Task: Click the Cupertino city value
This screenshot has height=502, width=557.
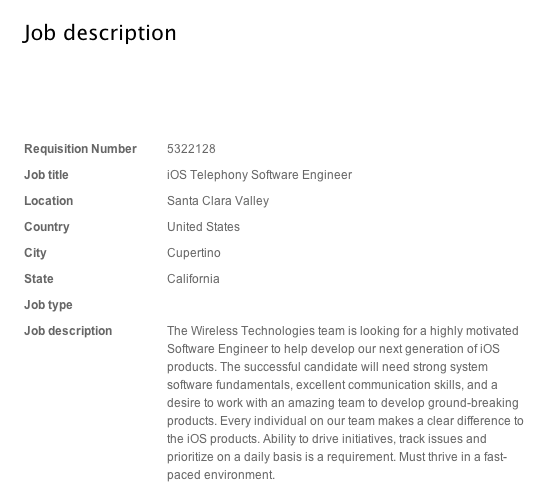Action: [194, 253]
